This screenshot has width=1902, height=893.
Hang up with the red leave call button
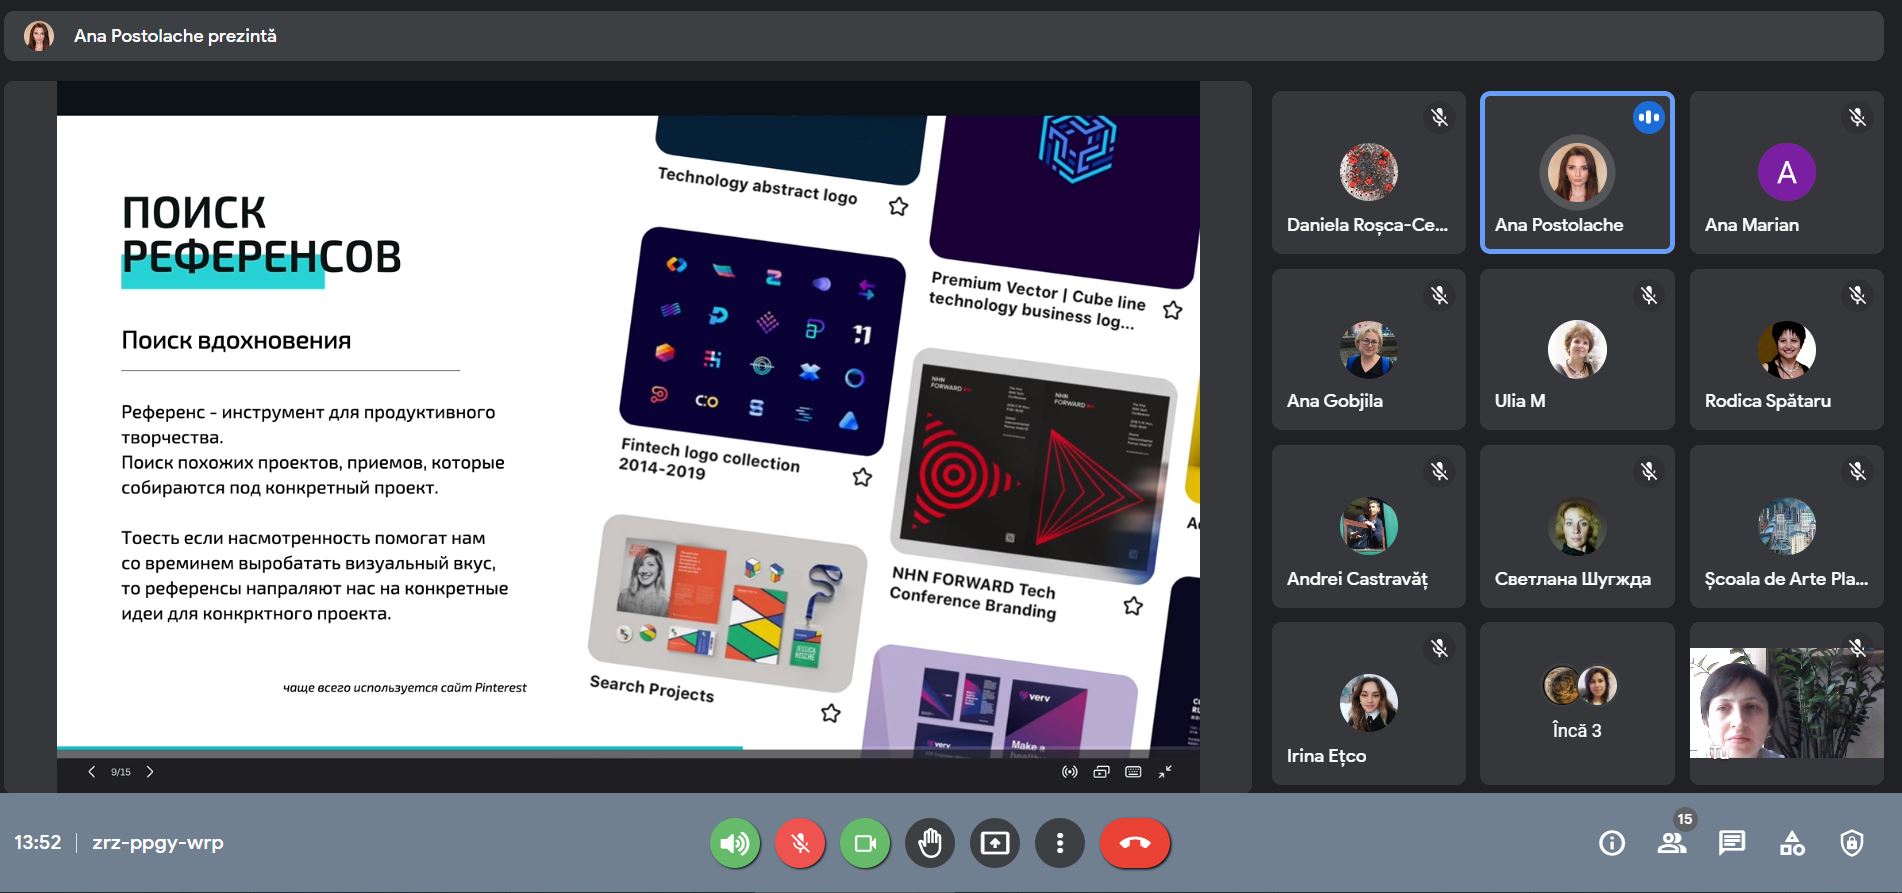(x=1135, y=843)
